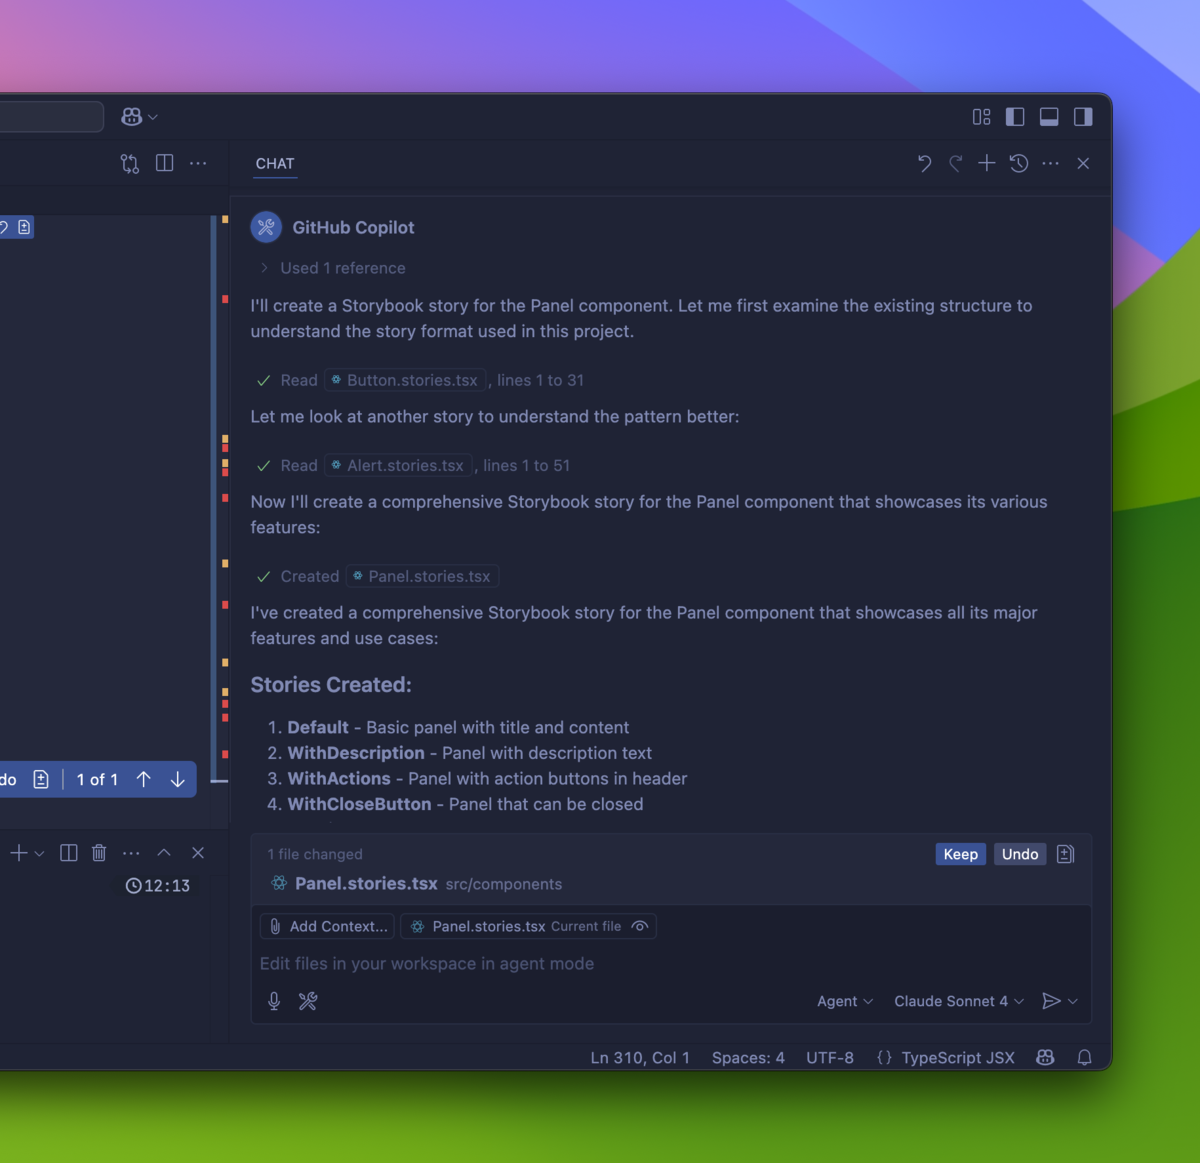
Task: Open editor more actions ellipsis
Action: tap(198, 163)
